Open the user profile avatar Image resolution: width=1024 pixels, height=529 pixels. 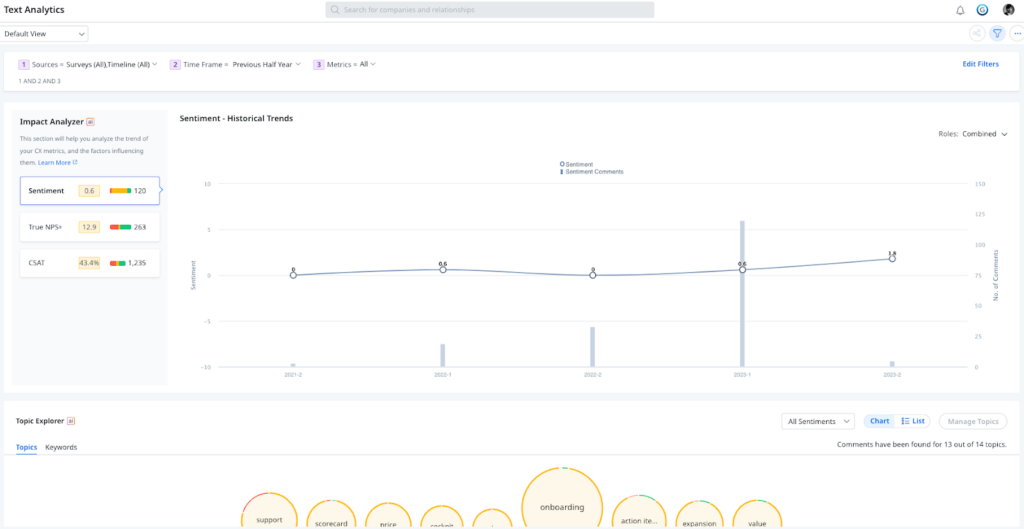[x=1008, y=10]
